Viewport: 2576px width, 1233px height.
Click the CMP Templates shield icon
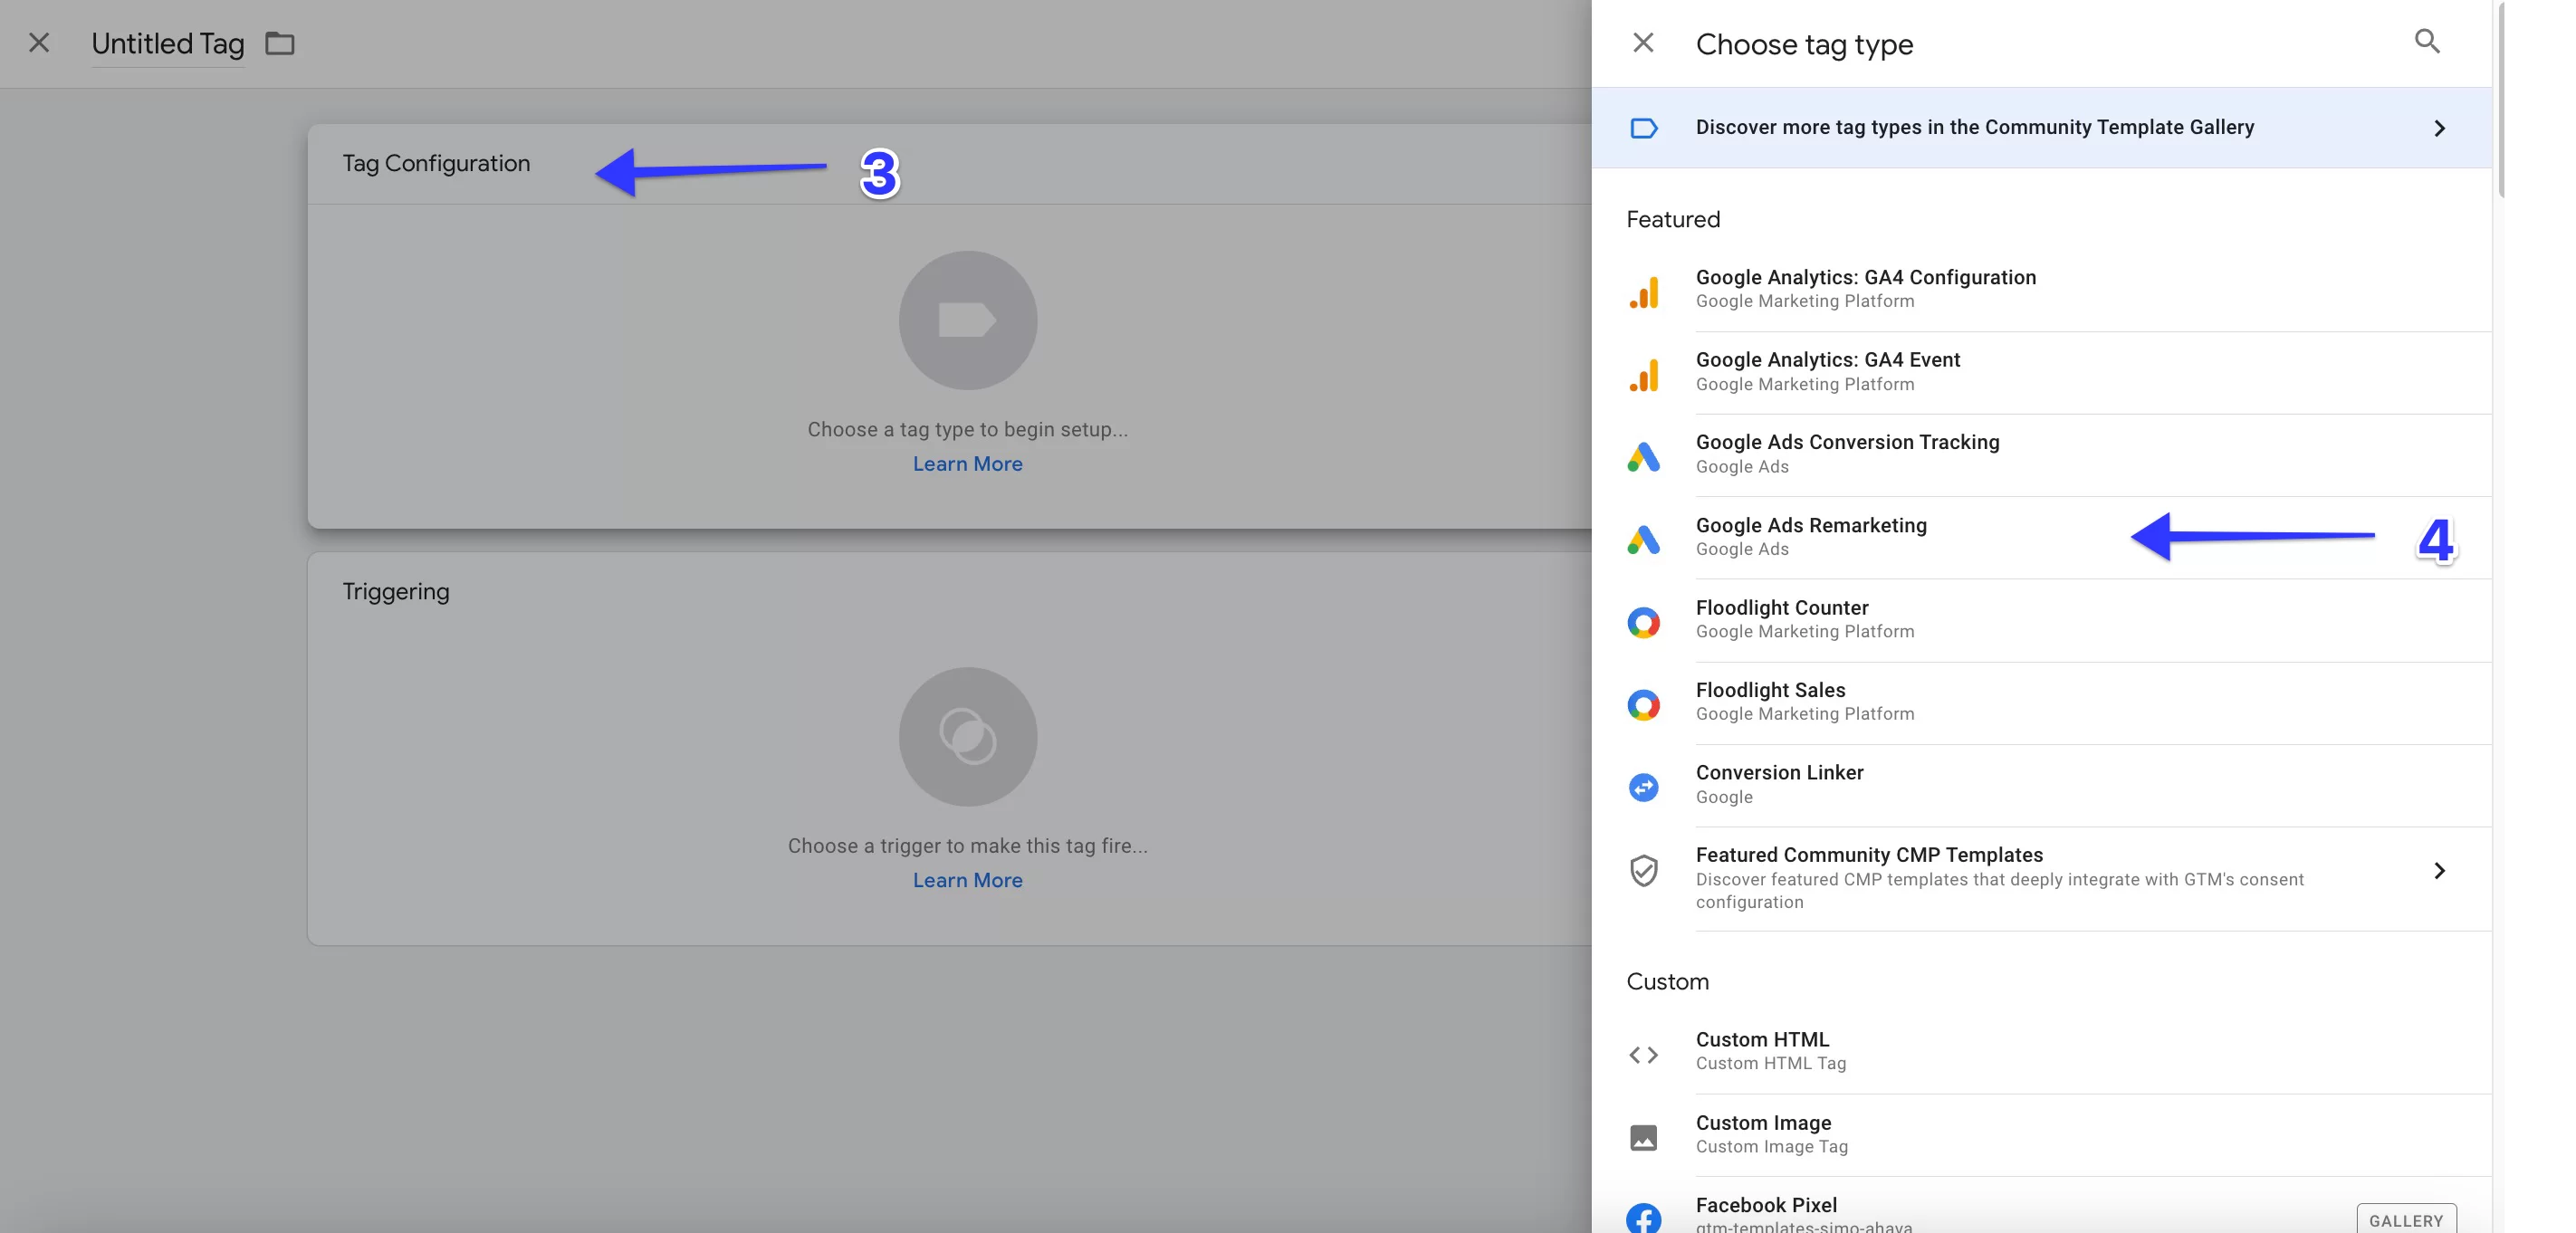coord(1644,871)
